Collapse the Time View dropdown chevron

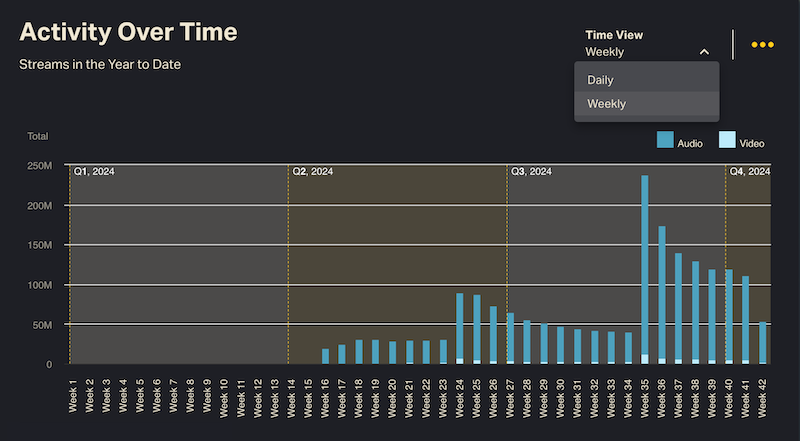click(x=705, y=51)
